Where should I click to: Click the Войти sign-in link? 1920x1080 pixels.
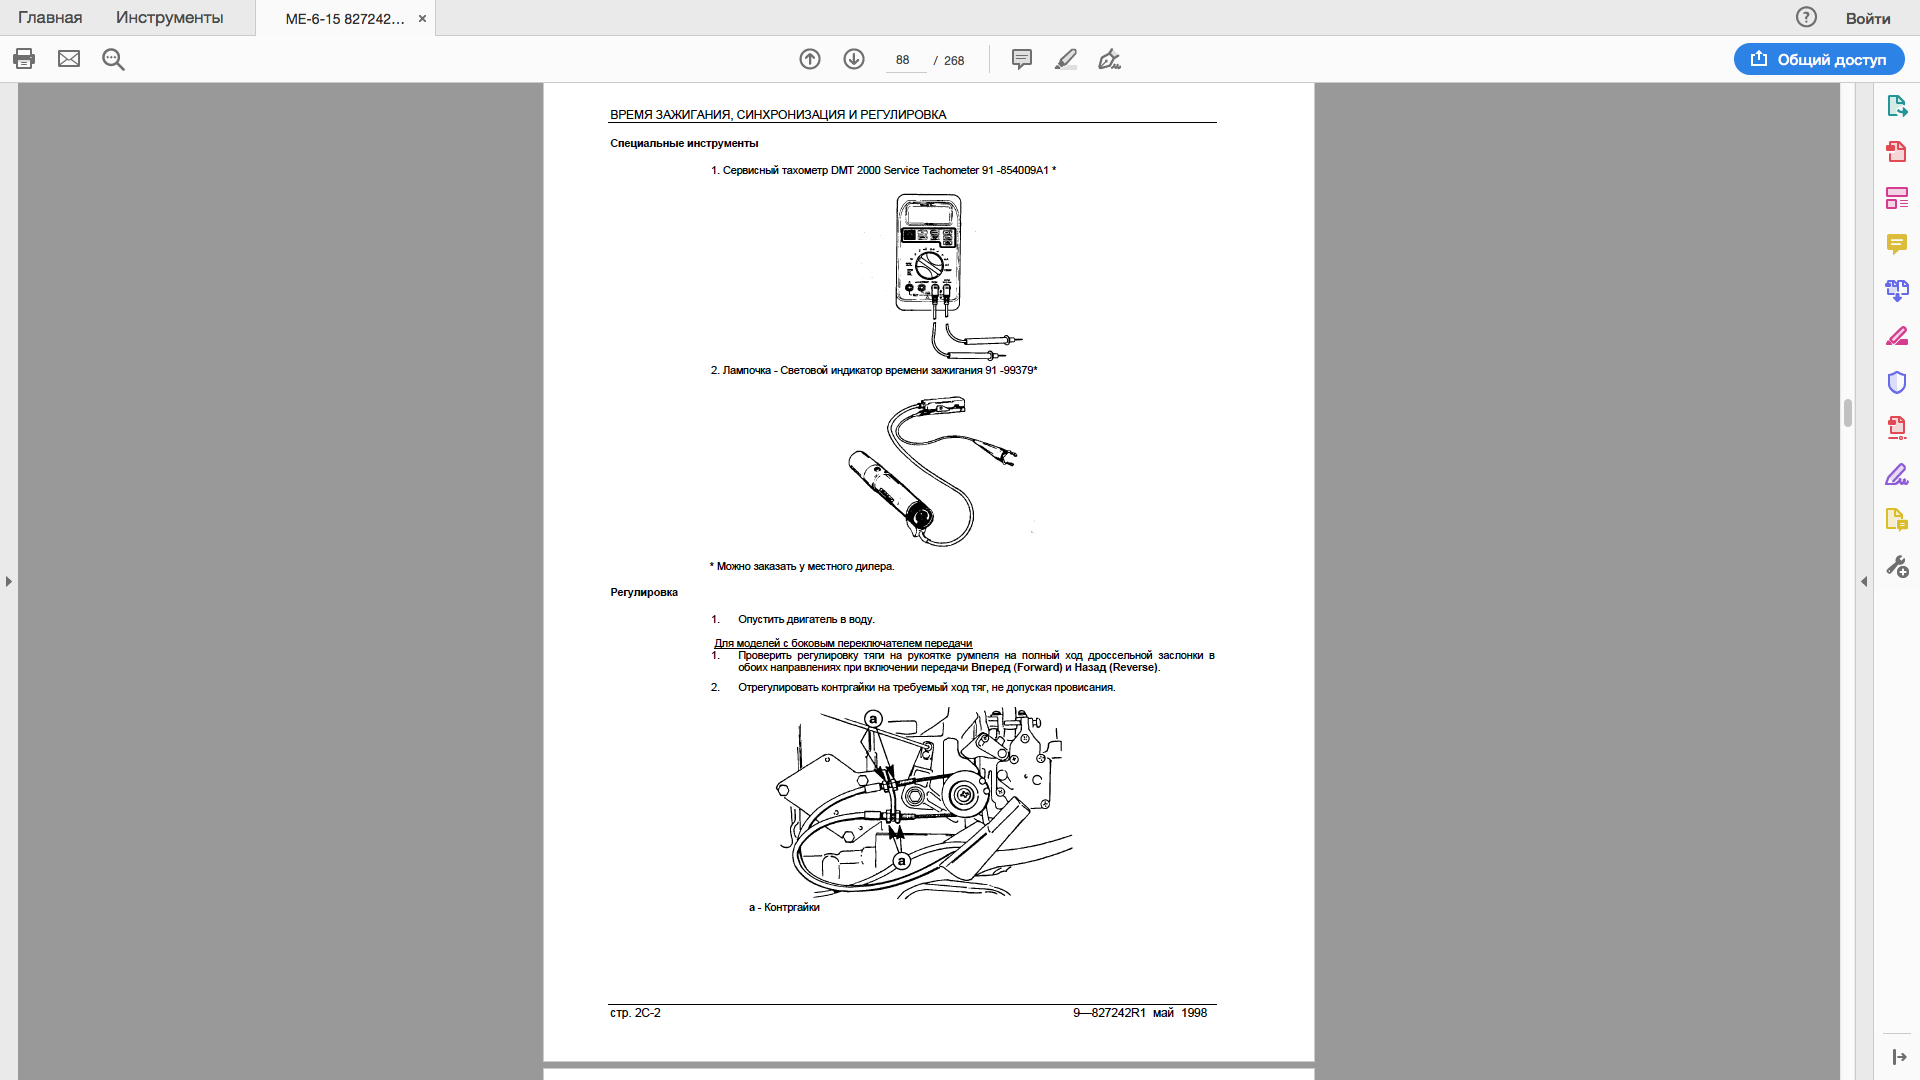point(1867,18)
